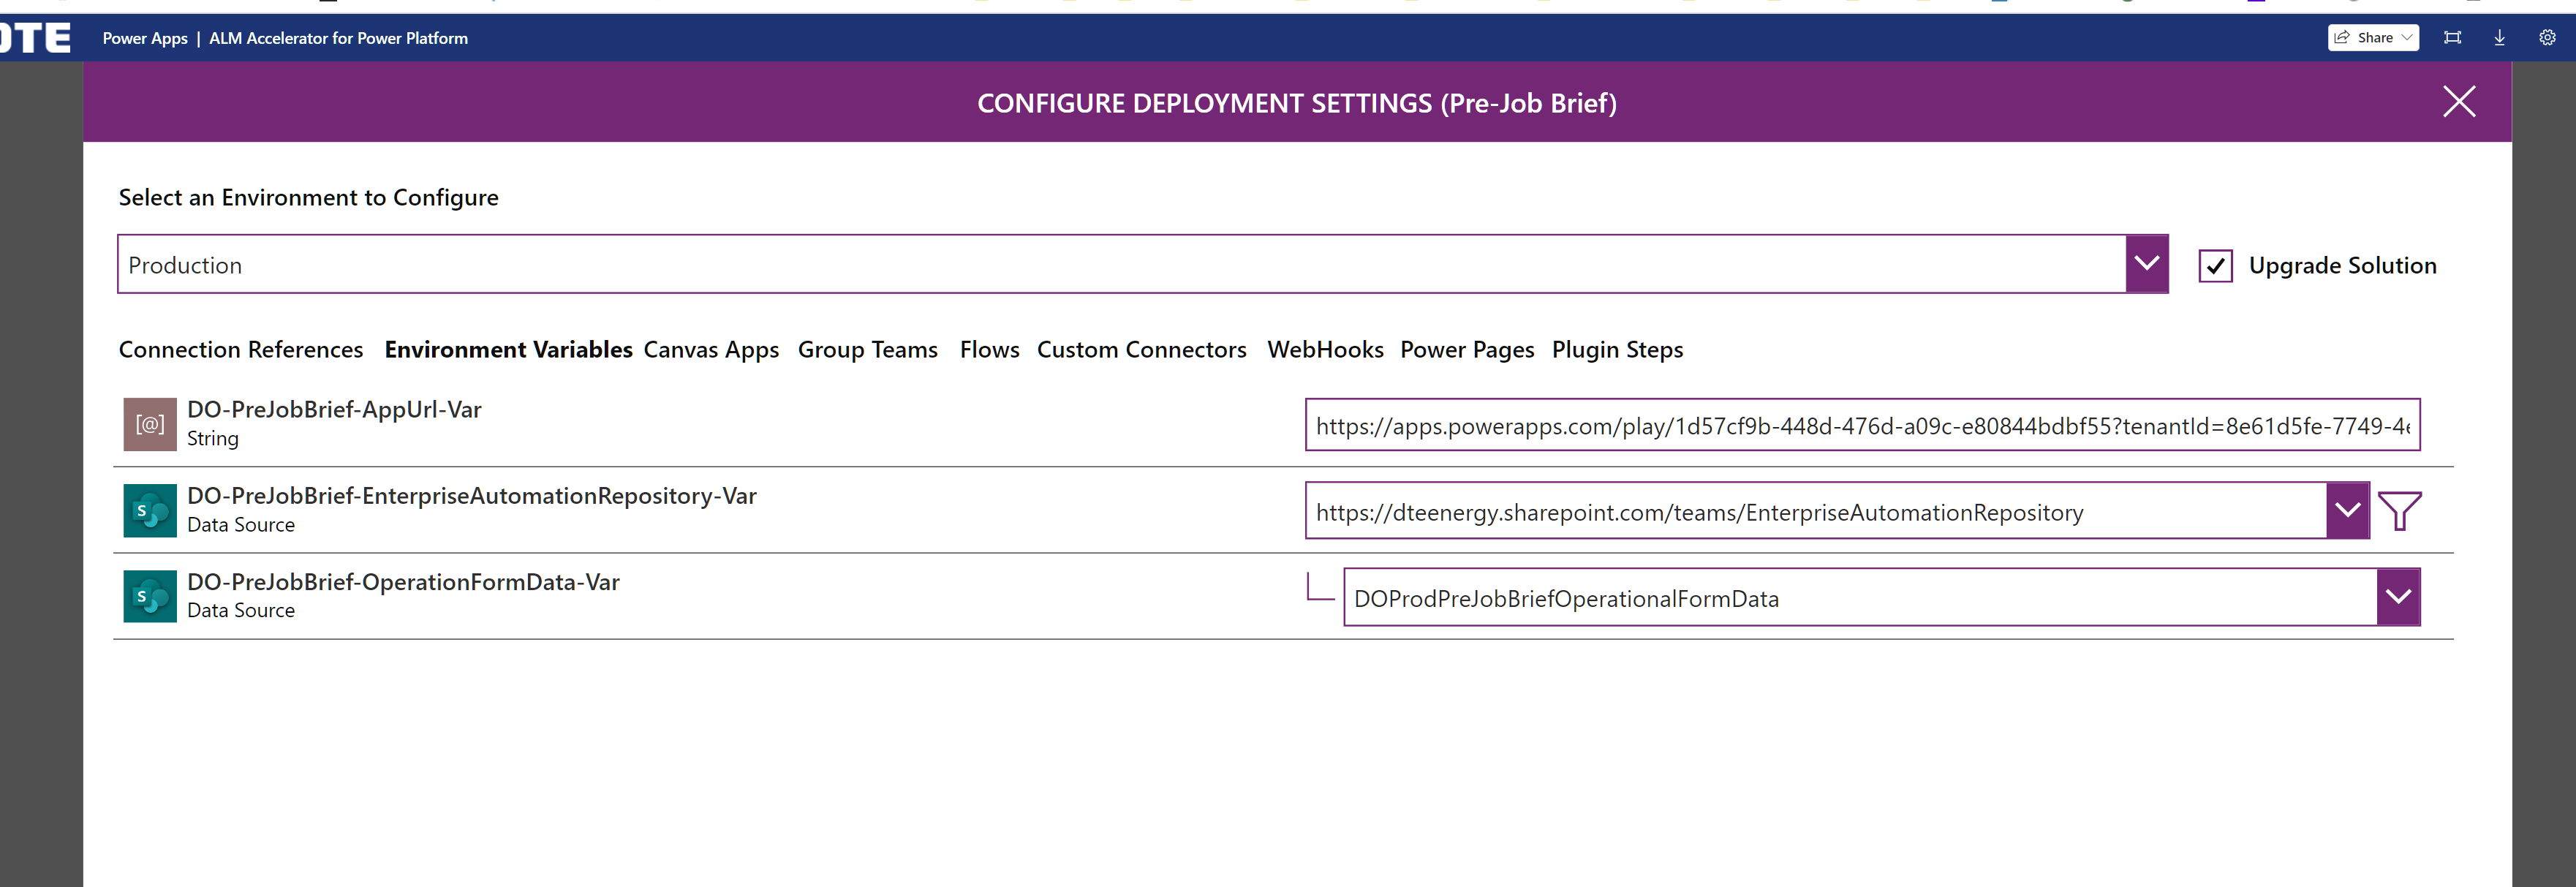Click the Share button
This screenshot has width=2576, height=887.
[2372, 38]
